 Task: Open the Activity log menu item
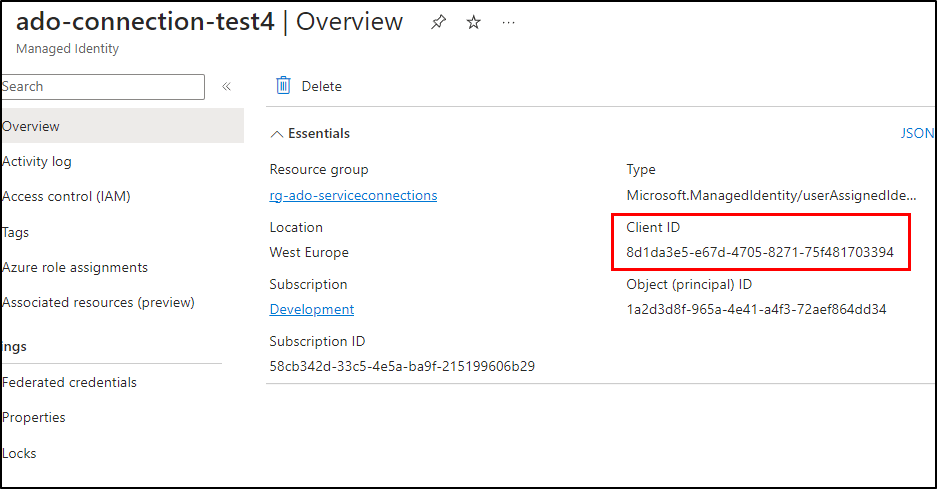37,161
